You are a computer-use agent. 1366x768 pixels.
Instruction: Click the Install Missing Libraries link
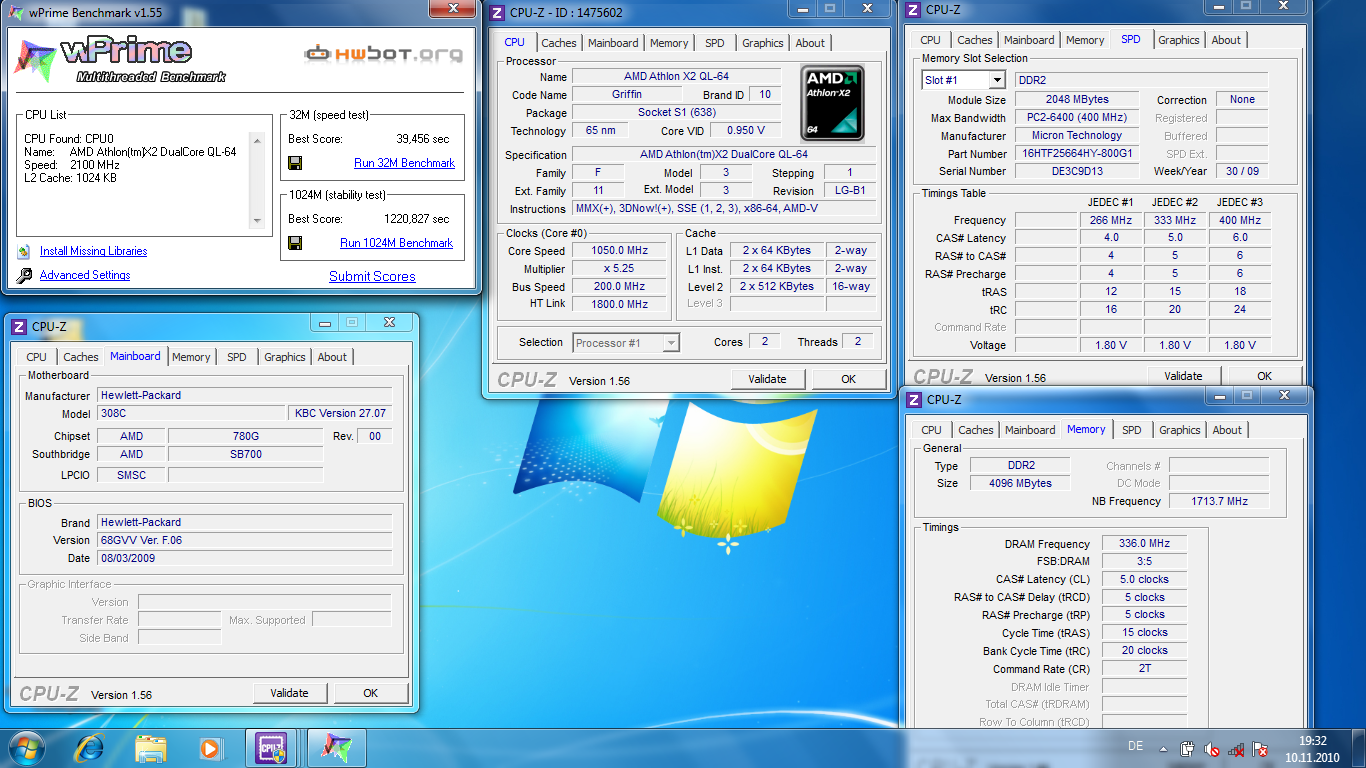point(93,251)
